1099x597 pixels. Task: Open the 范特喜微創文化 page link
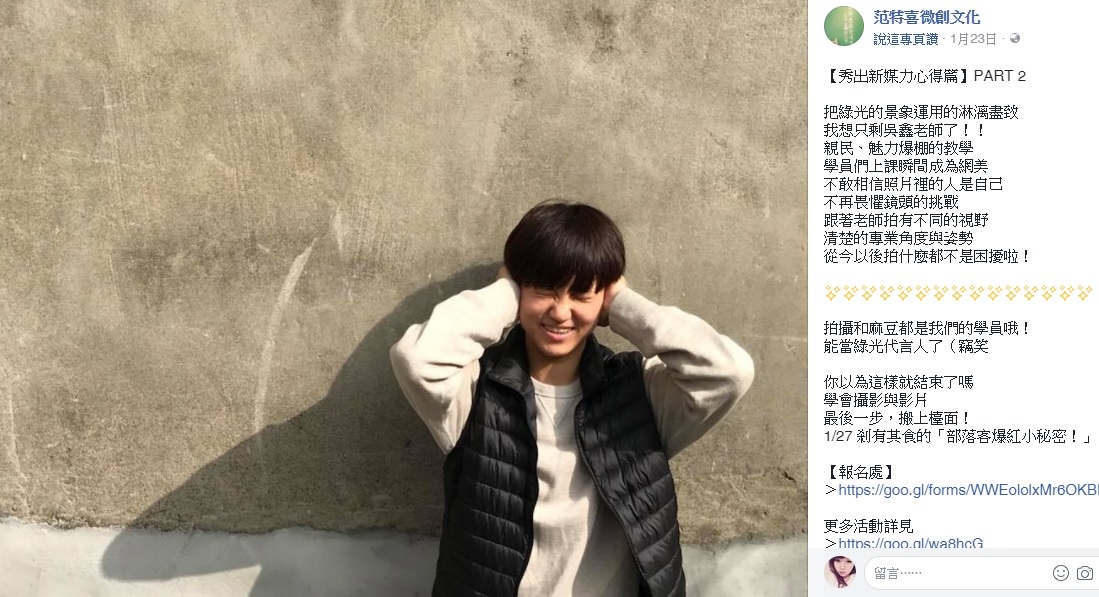(x=926, y=17)
